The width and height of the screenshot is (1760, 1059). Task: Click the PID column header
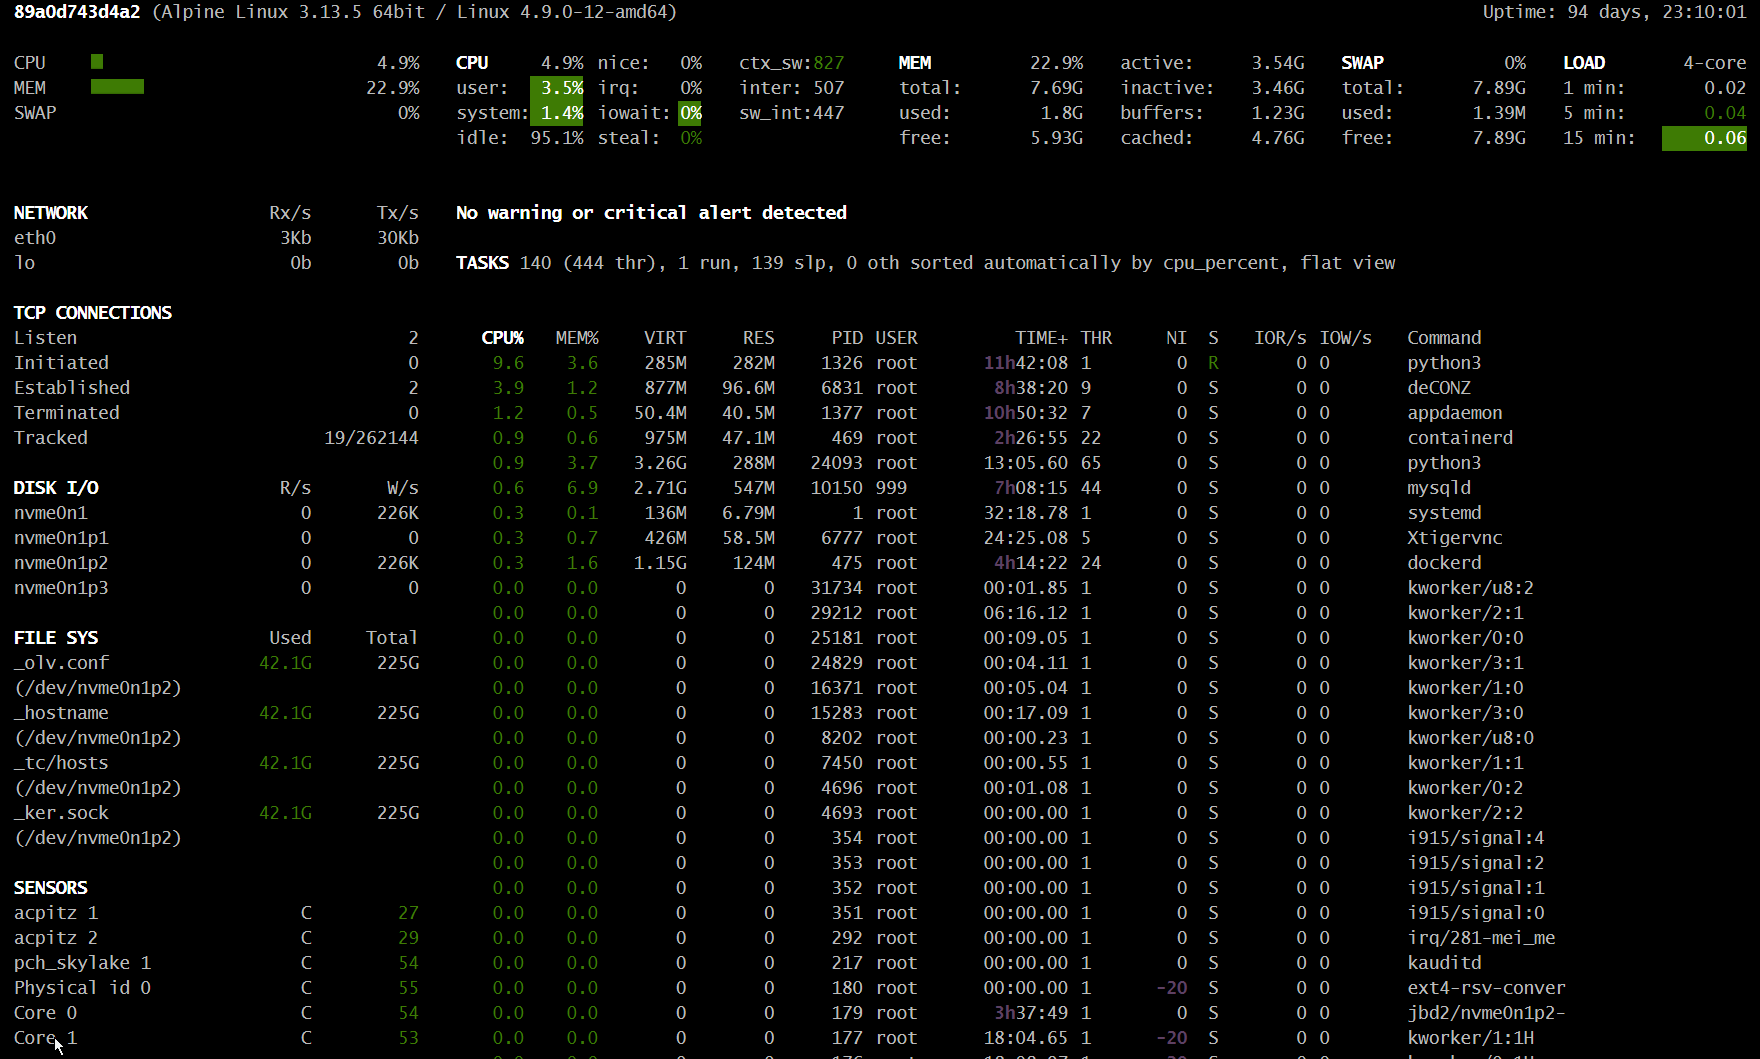[847, 338]
